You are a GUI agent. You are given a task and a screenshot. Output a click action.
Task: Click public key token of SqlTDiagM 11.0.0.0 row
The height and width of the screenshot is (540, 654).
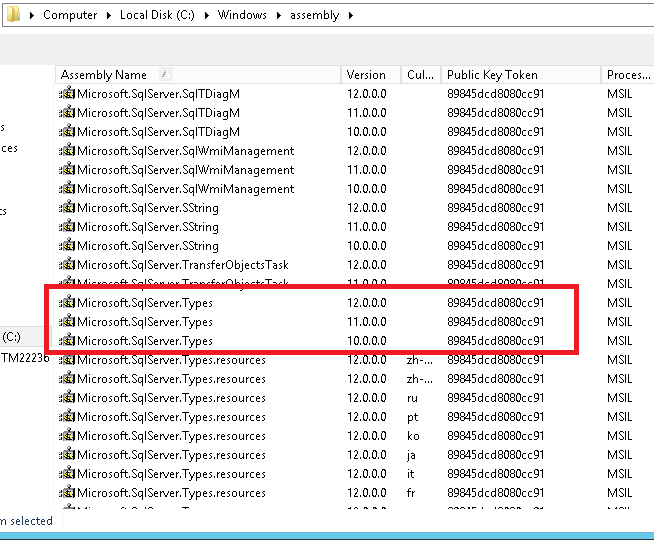point(496,113)
